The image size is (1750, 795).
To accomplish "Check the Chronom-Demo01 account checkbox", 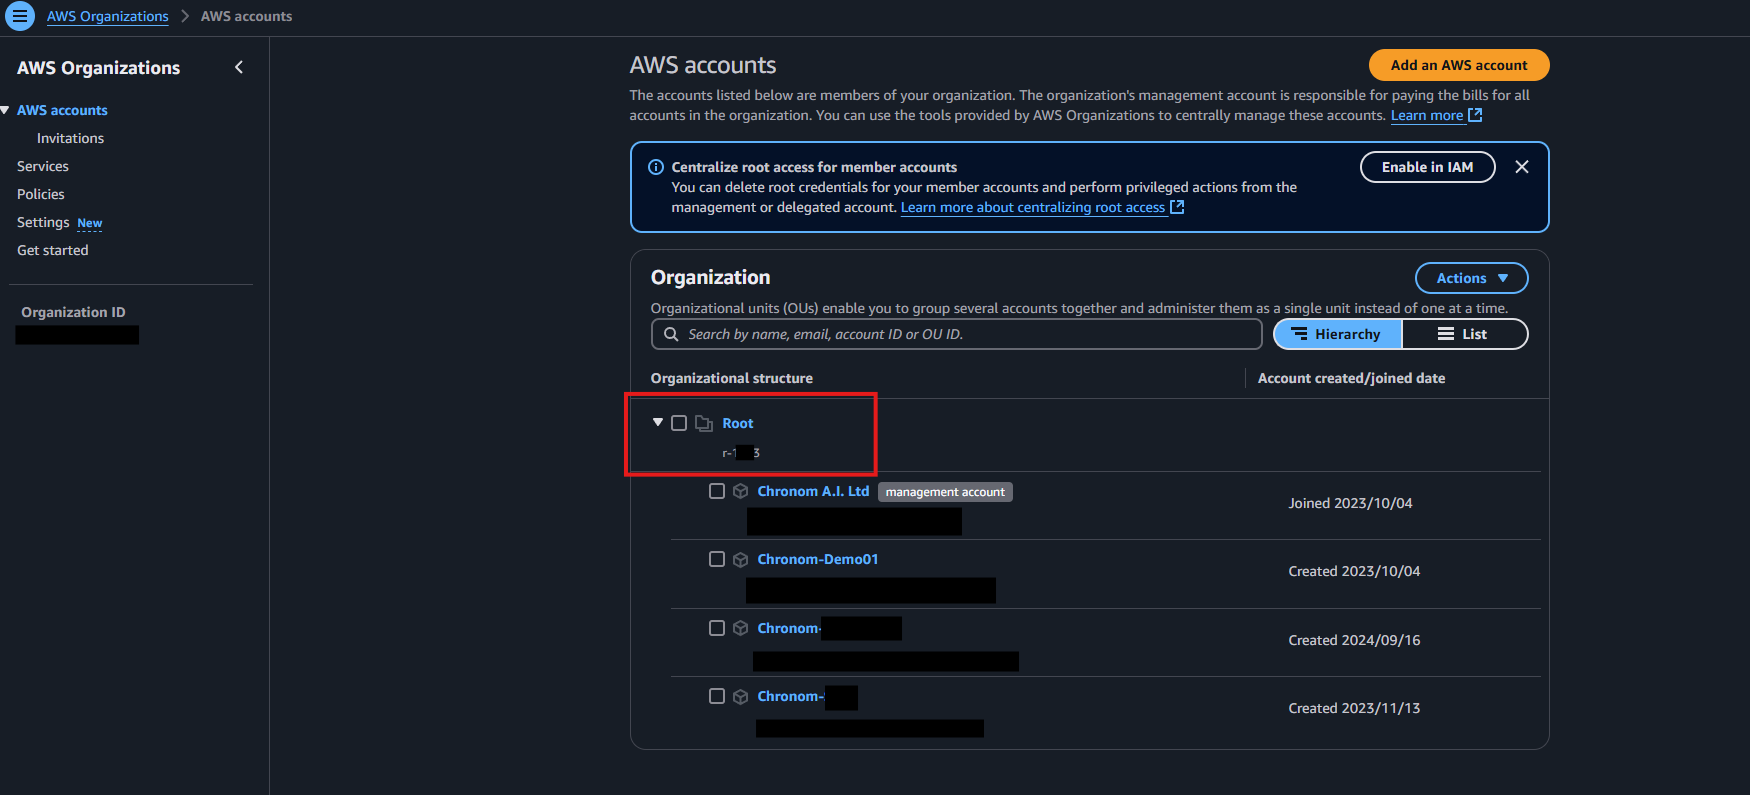I will [717, 559].
